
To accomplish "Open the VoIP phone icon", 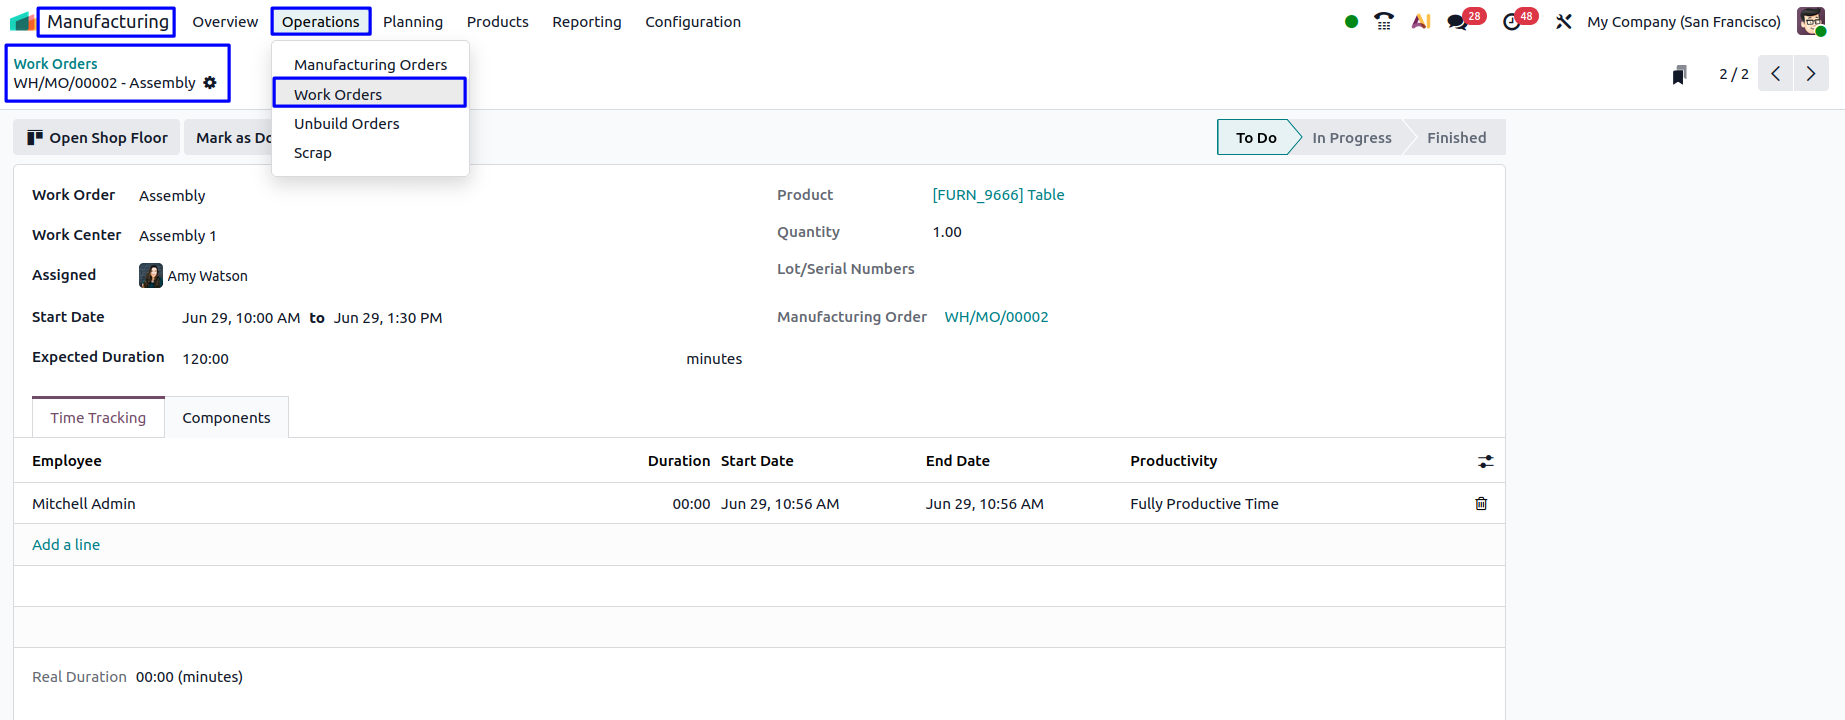I will (1384, 21).
